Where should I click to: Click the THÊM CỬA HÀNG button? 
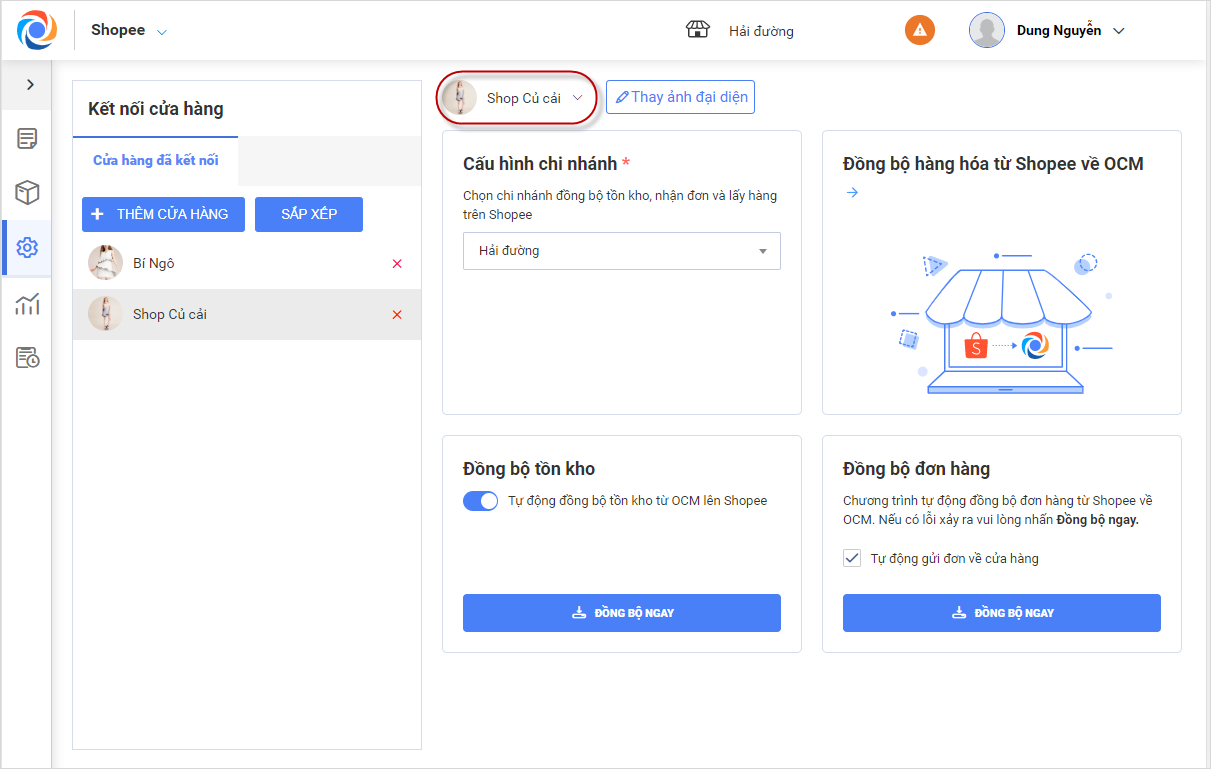[x=163, y=214]
